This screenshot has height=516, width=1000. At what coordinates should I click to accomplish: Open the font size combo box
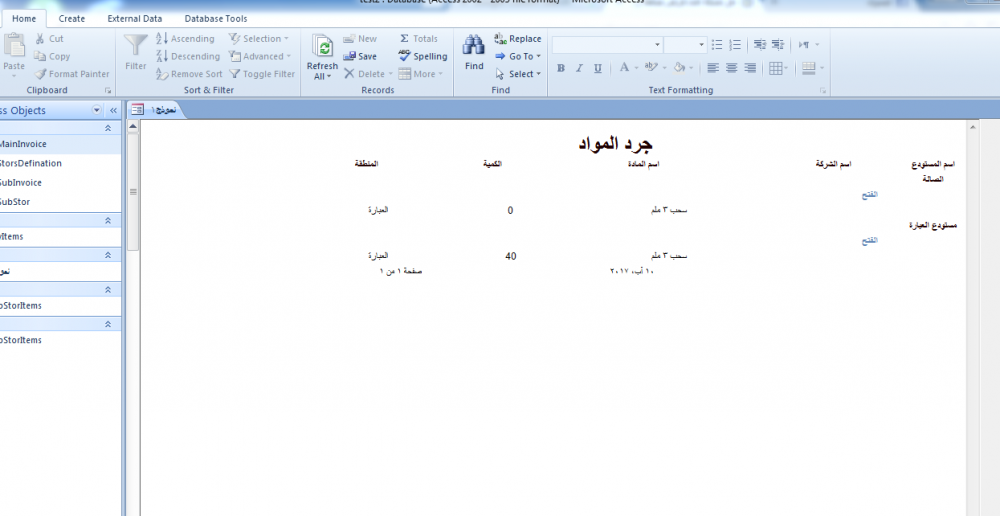(685, 45)
